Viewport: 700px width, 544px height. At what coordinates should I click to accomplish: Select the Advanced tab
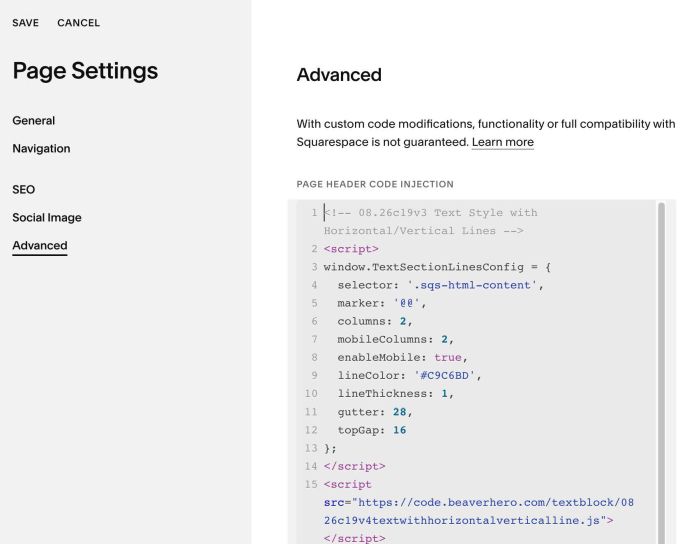click(40, 245)
